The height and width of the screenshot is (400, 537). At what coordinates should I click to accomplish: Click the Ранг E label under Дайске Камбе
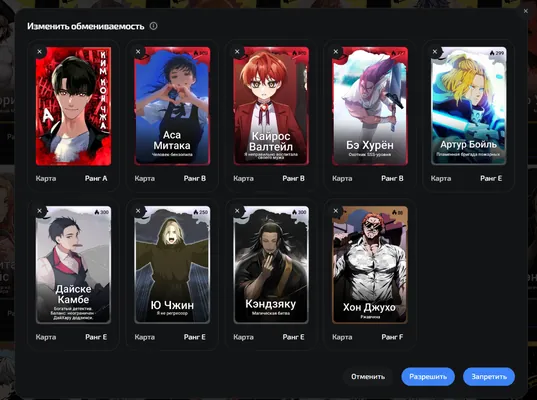click(x=96, y=337)
